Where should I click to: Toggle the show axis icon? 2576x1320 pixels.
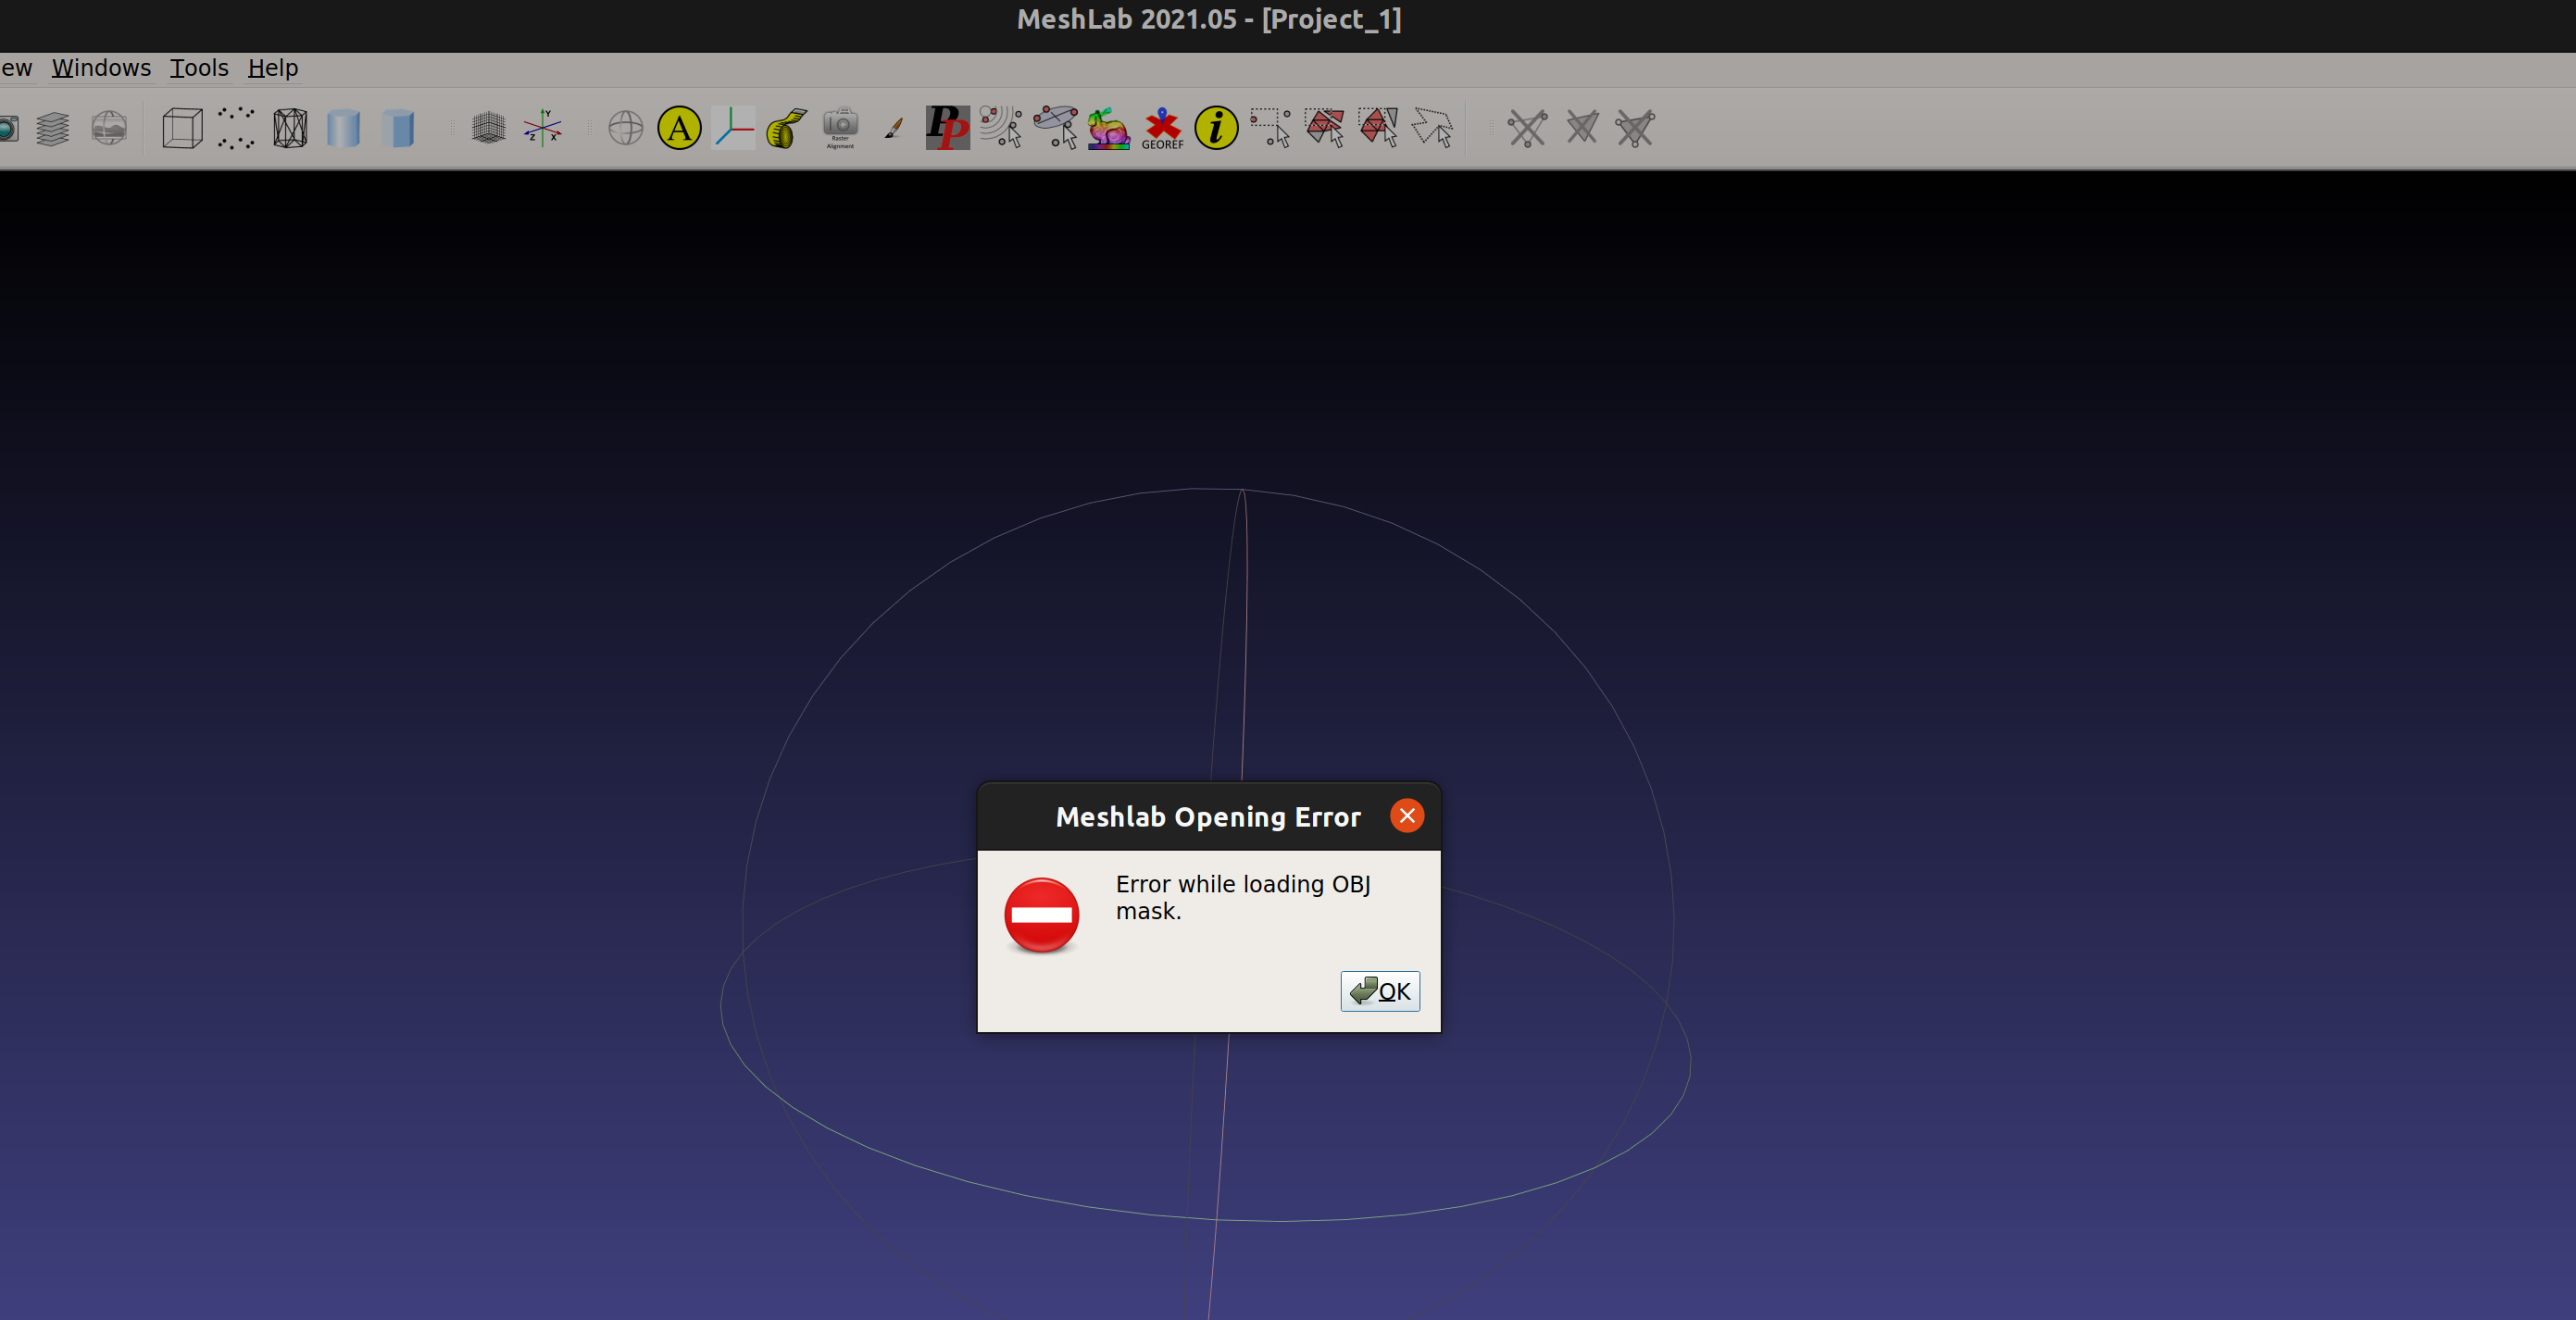point(543,128)
